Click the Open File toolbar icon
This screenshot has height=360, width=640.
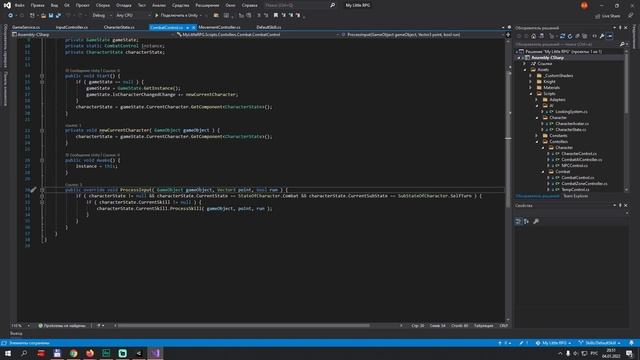[43, 16]
